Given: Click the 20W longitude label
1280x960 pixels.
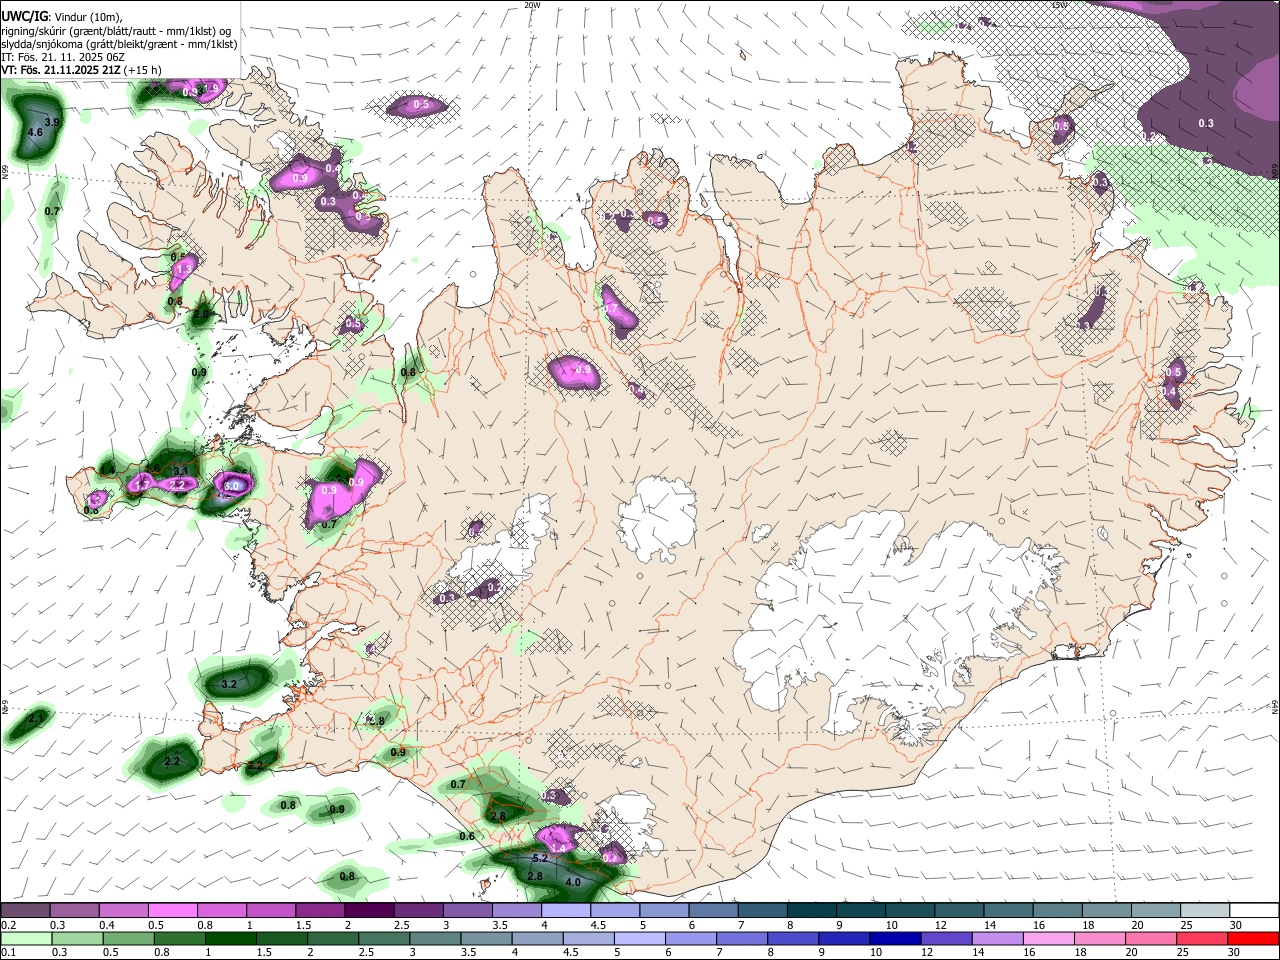Looking at the screenshot, I should [532, 5].
